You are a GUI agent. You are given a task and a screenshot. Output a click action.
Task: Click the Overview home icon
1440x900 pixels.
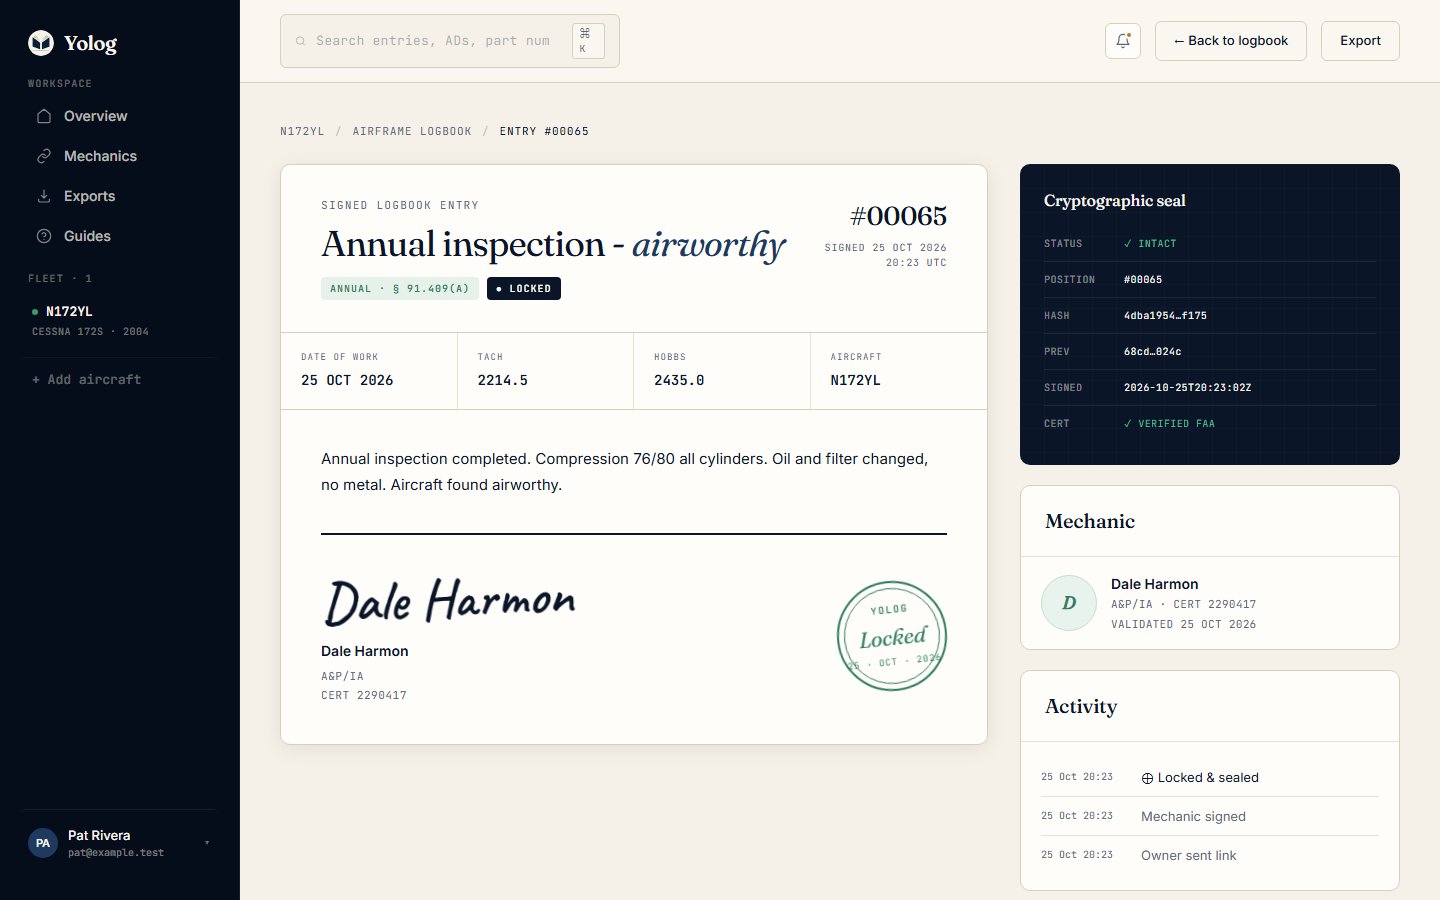44,116
